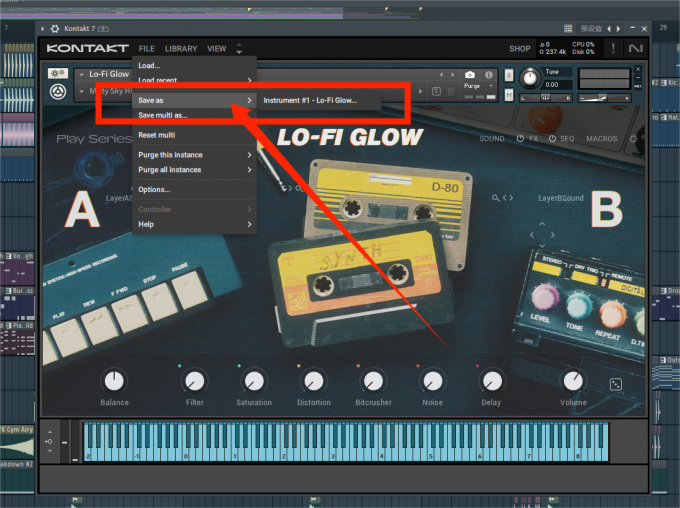Click the Tune value field 0.00
The width and height of the screenshot is (680, 508).
[x=558, y=85]
